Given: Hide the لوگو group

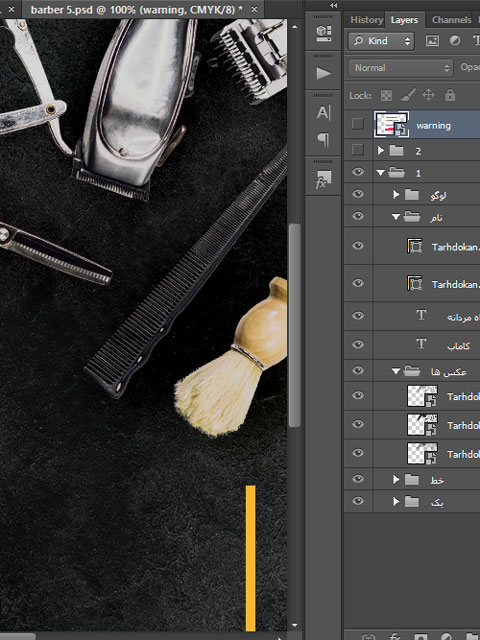Looking at the screenshot, I should [358, 194].
